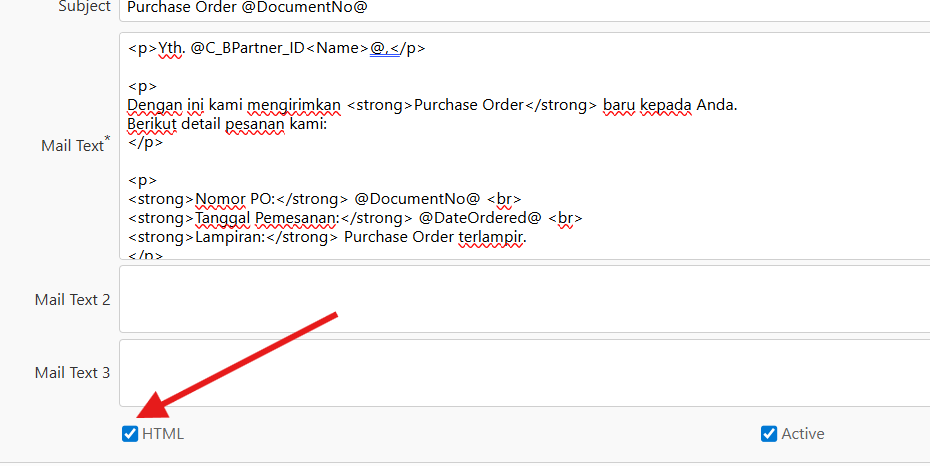The width and height of the screenshot is (930, 466).
Task: Click inside the Mail Text 2 box
Action: click(520, 299)
